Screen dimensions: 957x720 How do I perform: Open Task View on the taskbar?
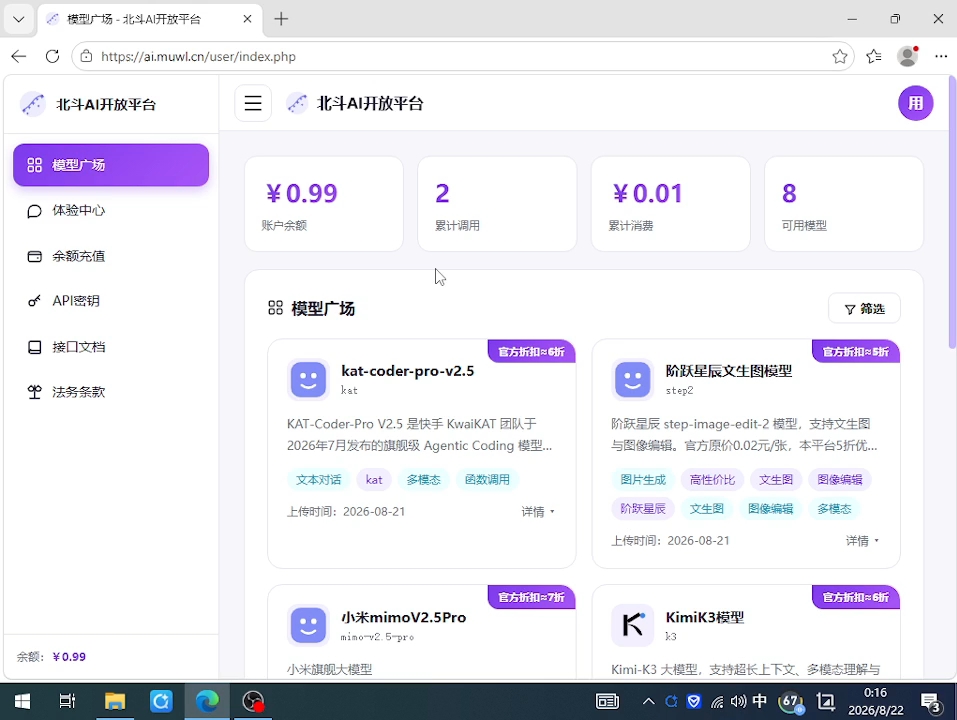coord(67,702)
